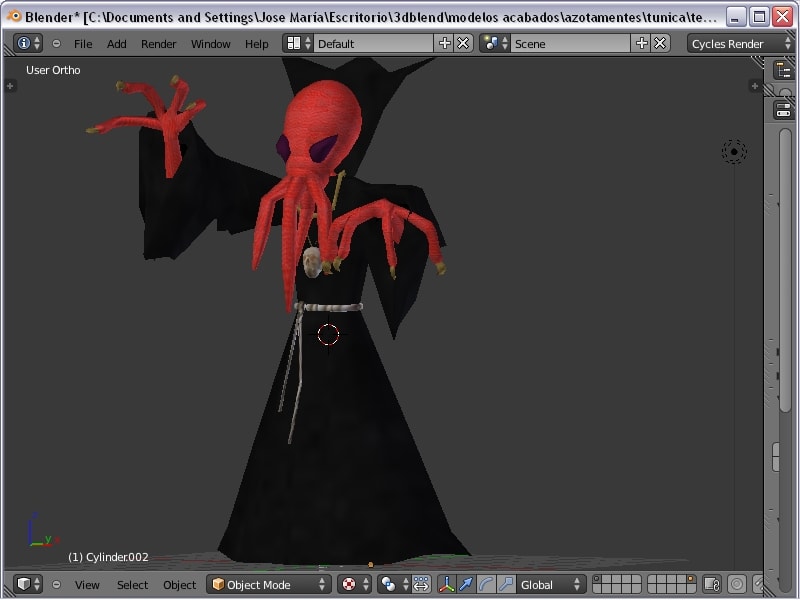Click the Properties editor type icon
Screen dimensions: 800x600
(x=783, y=110)
